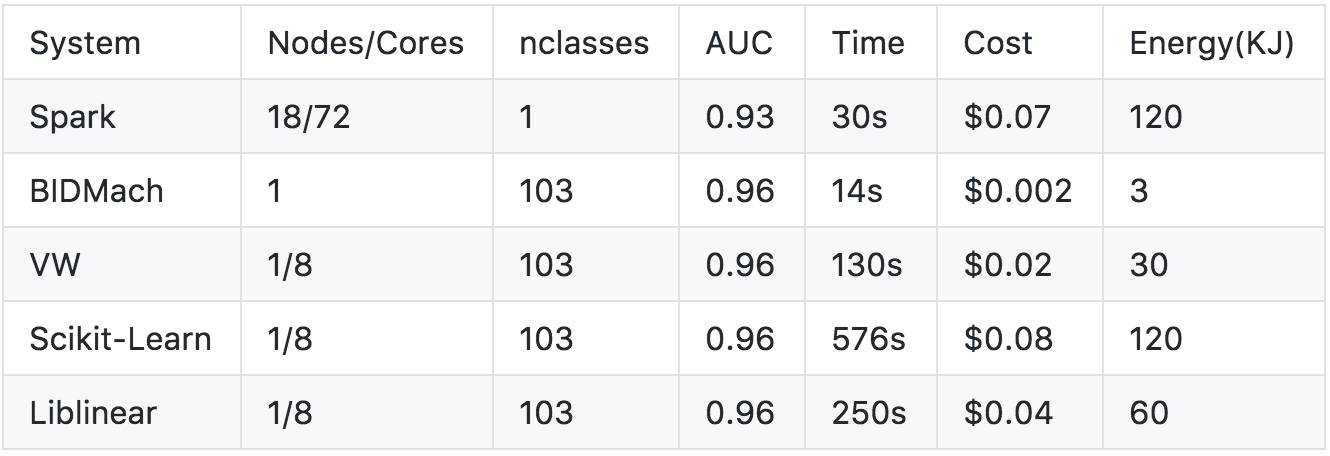The height and width of the screenshot is (456, 1330).
Task: Click the Time column header
Action: (x=868, y=43)
